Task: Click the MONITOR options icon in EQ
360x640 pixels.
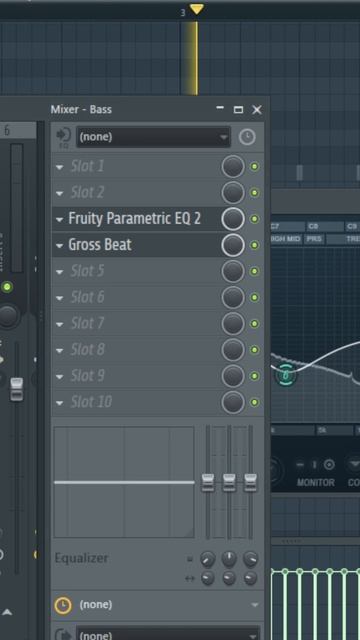Action: (329, 464)
